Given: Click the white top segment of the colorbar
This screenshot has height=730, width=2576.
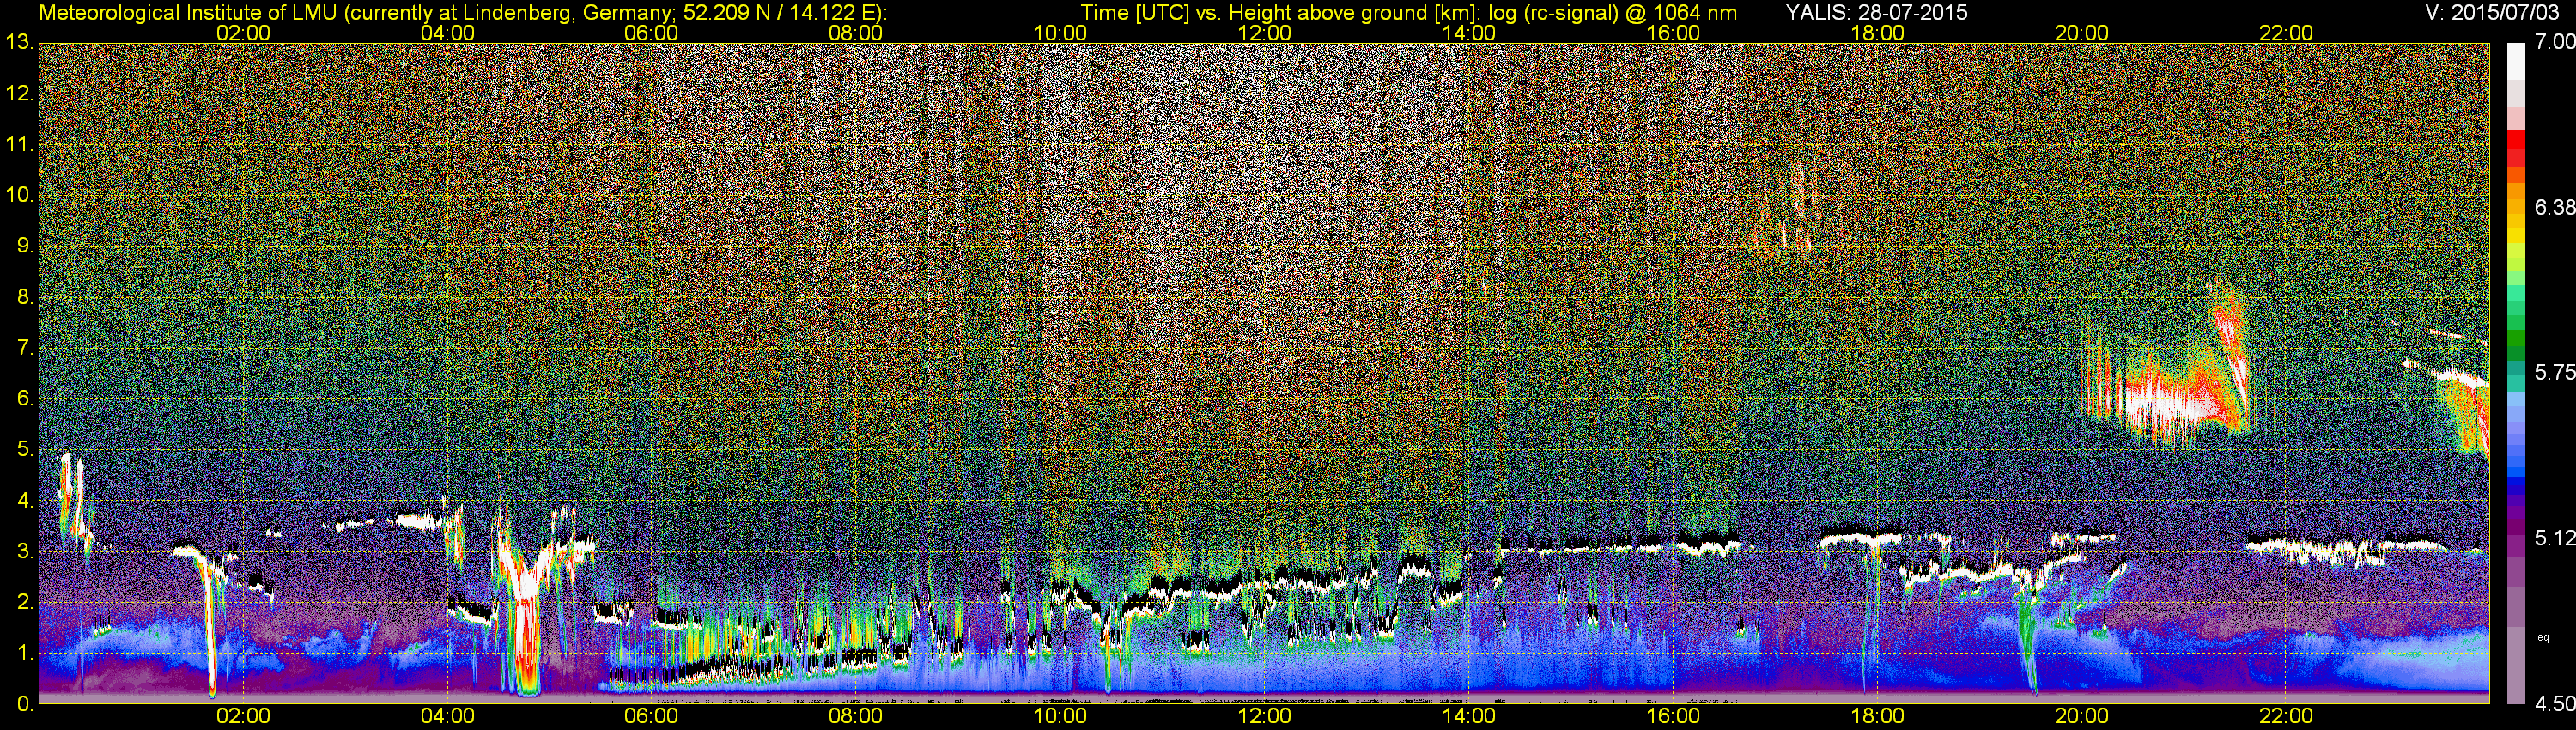Looking at the screenshot, I should coord(2516,61).
